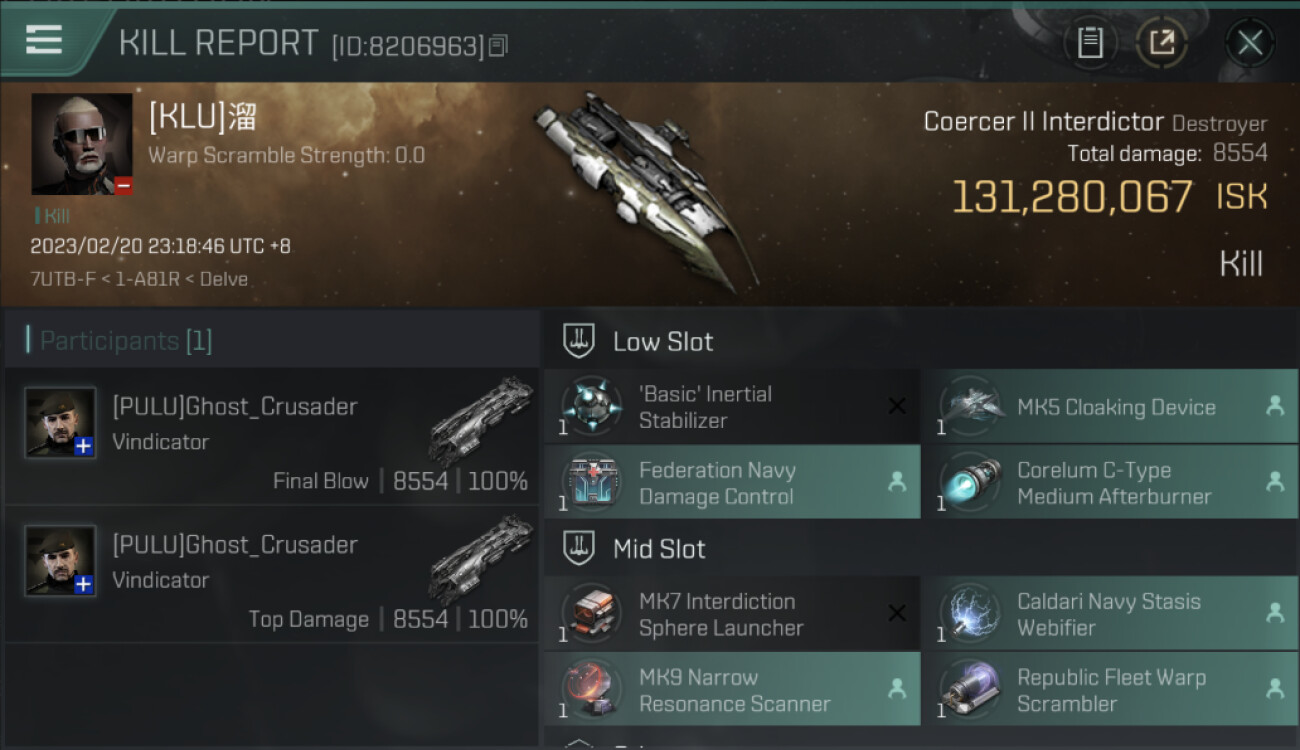Click the person marker on MK5 Cloaking Device

coord(1275,406)
